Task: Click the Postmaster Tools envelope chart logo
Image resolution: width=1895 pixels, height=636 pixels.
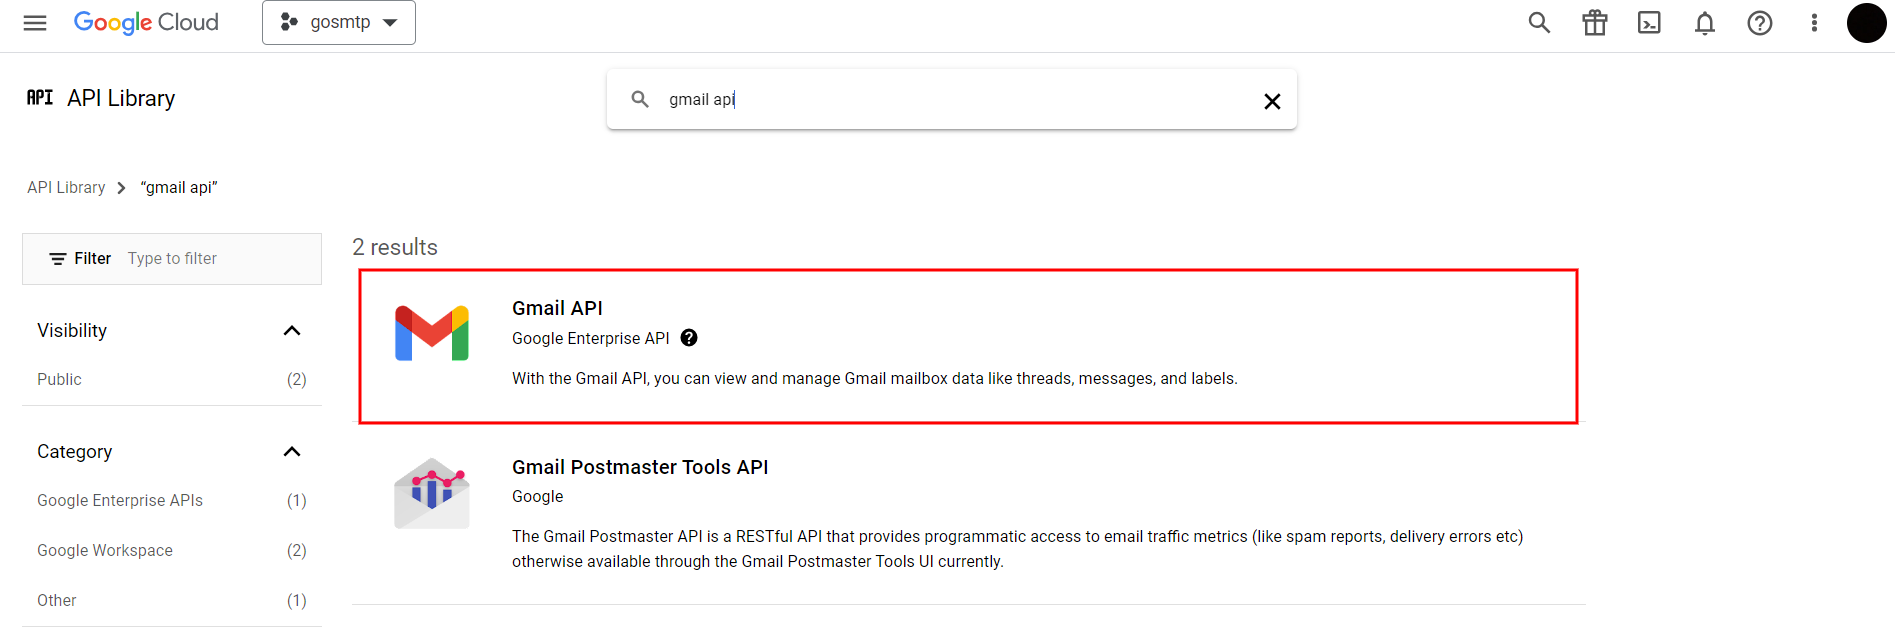Action: tap(432, 493)
